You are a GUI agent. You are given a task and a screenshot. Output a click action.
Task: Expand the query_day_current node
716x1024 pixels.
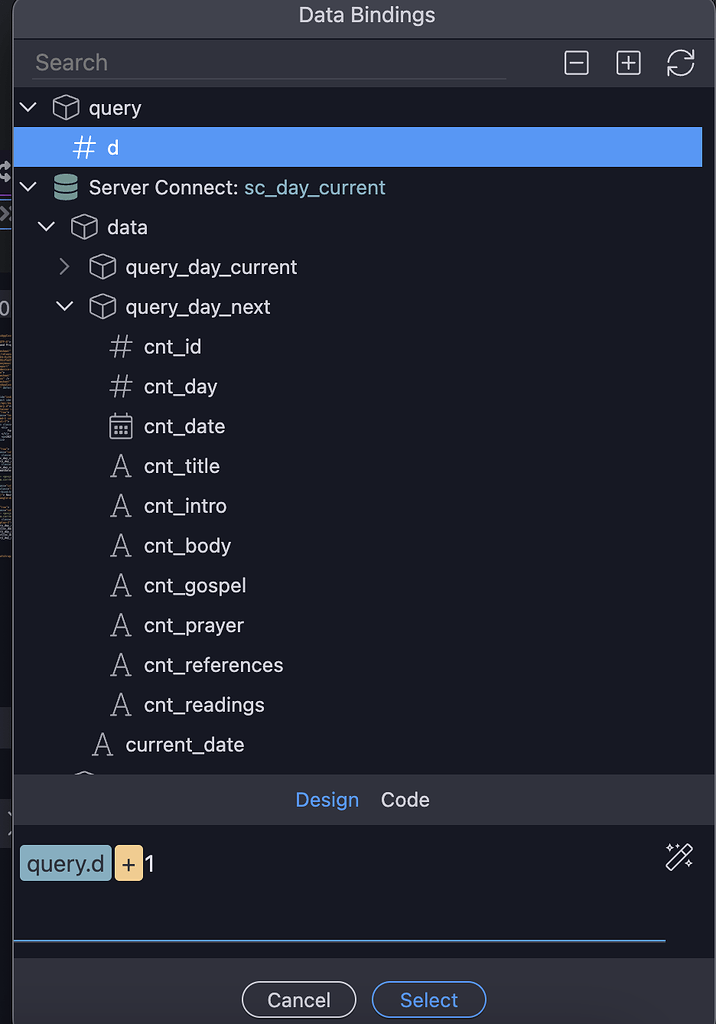(64, 267)
